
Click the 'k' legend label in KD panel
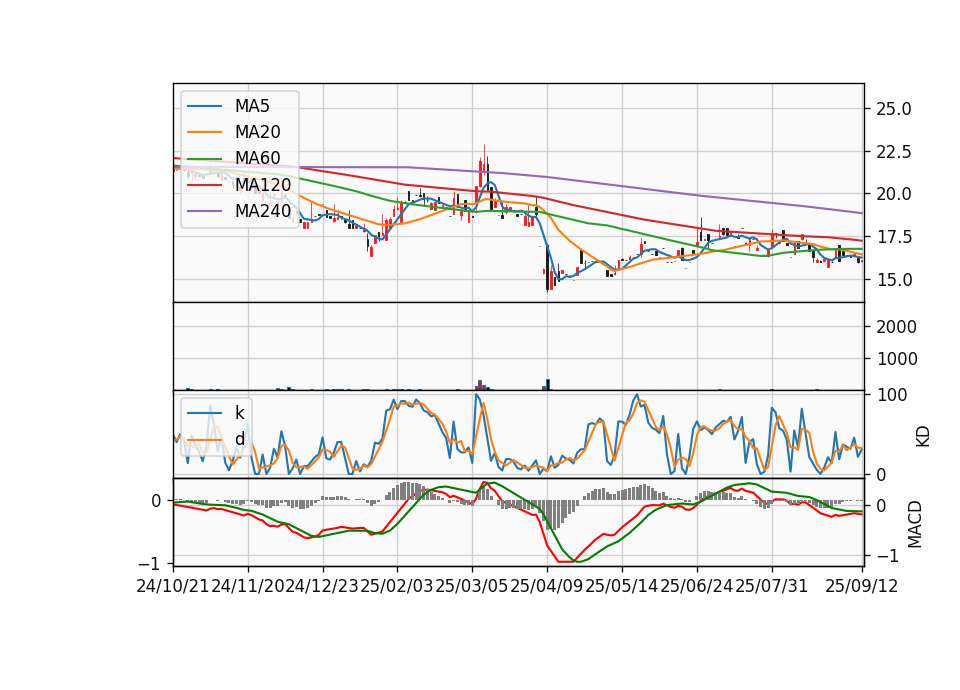[x=239, y=413]
